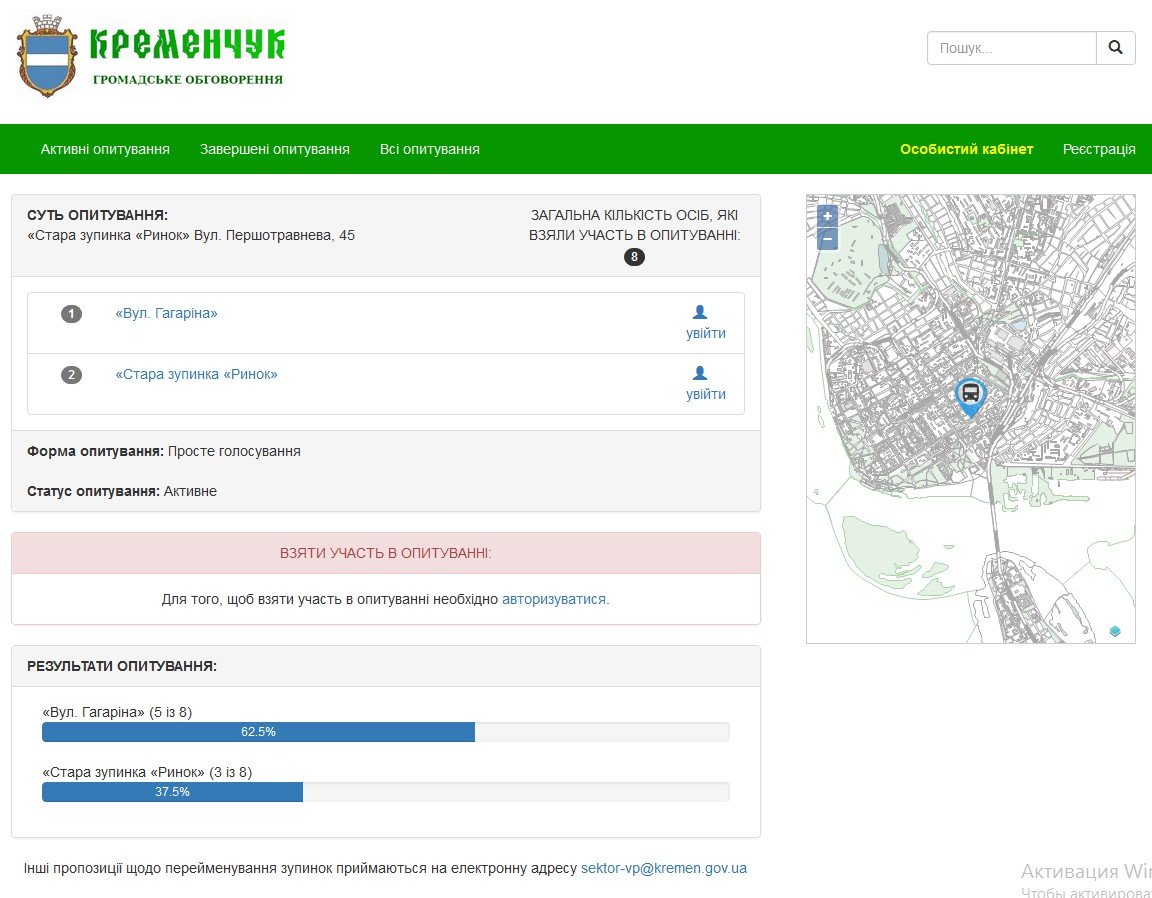Click the 62.5% result progress bar
The width and height of the screenshot is (1152, 898).
[x=258, y=732]
